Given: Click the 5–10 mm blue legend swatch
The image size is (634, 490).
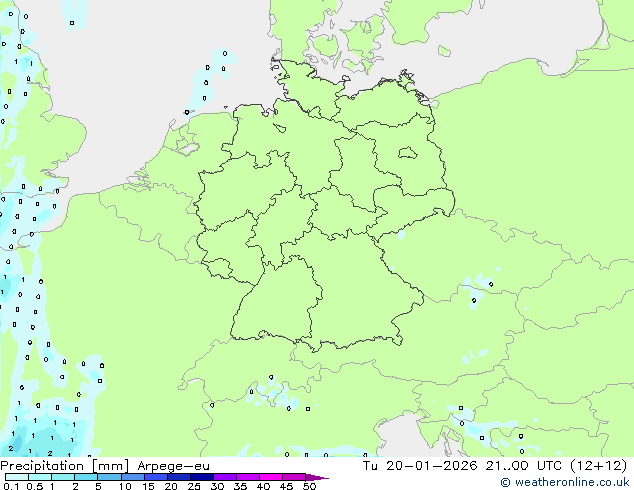Looking at the screenshot, I should click(x=109, y=477).
